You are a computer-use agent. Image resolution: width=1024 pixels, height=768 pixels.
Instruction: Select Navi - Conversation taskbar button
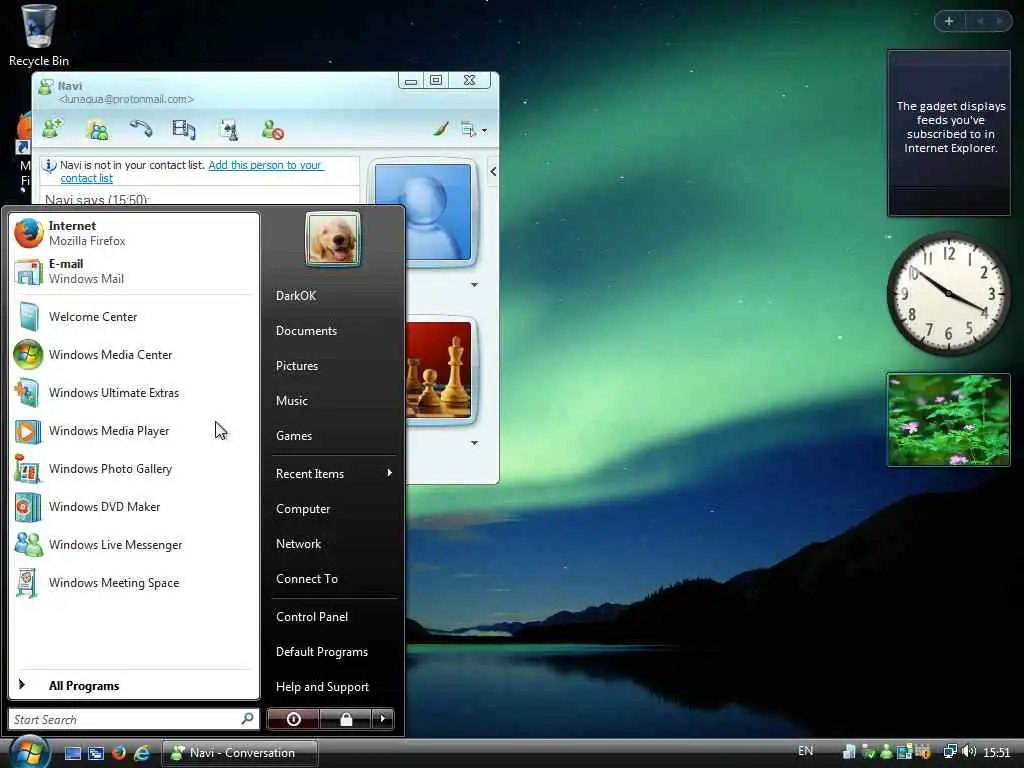pyautogui.click(x=240, y=753)
